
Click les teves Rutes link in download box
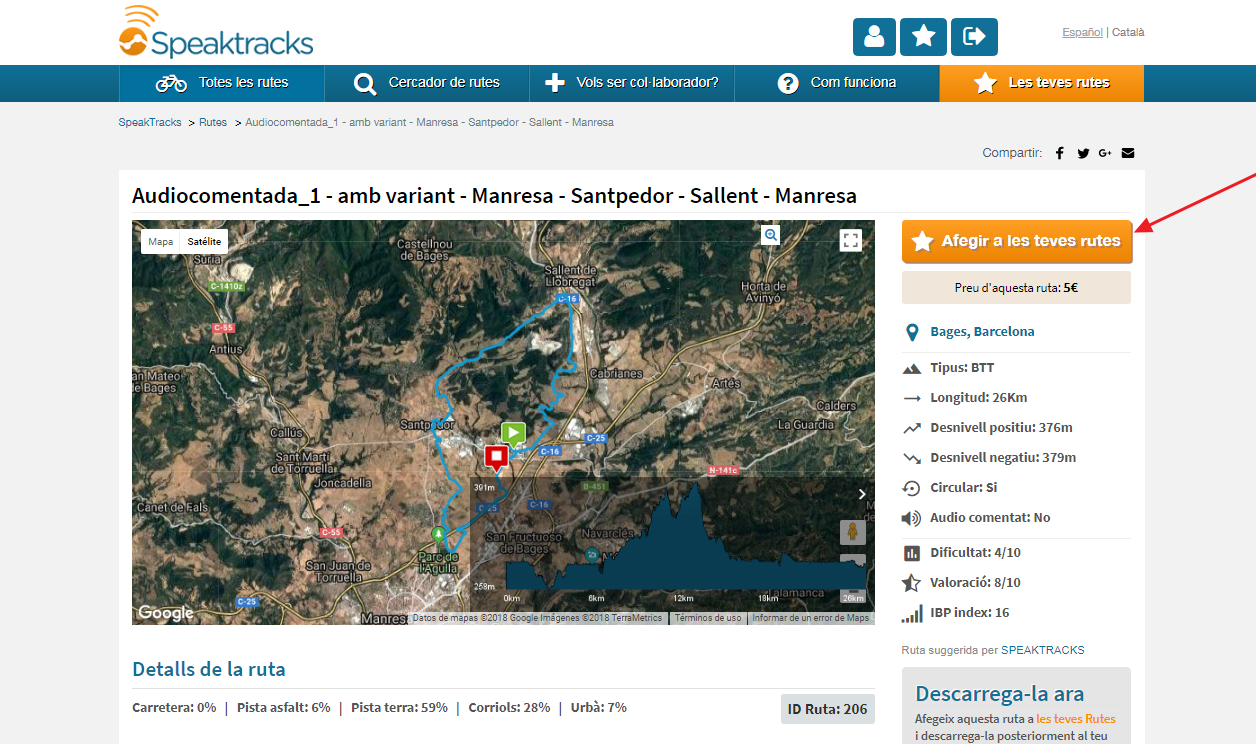pos(1076,719)
